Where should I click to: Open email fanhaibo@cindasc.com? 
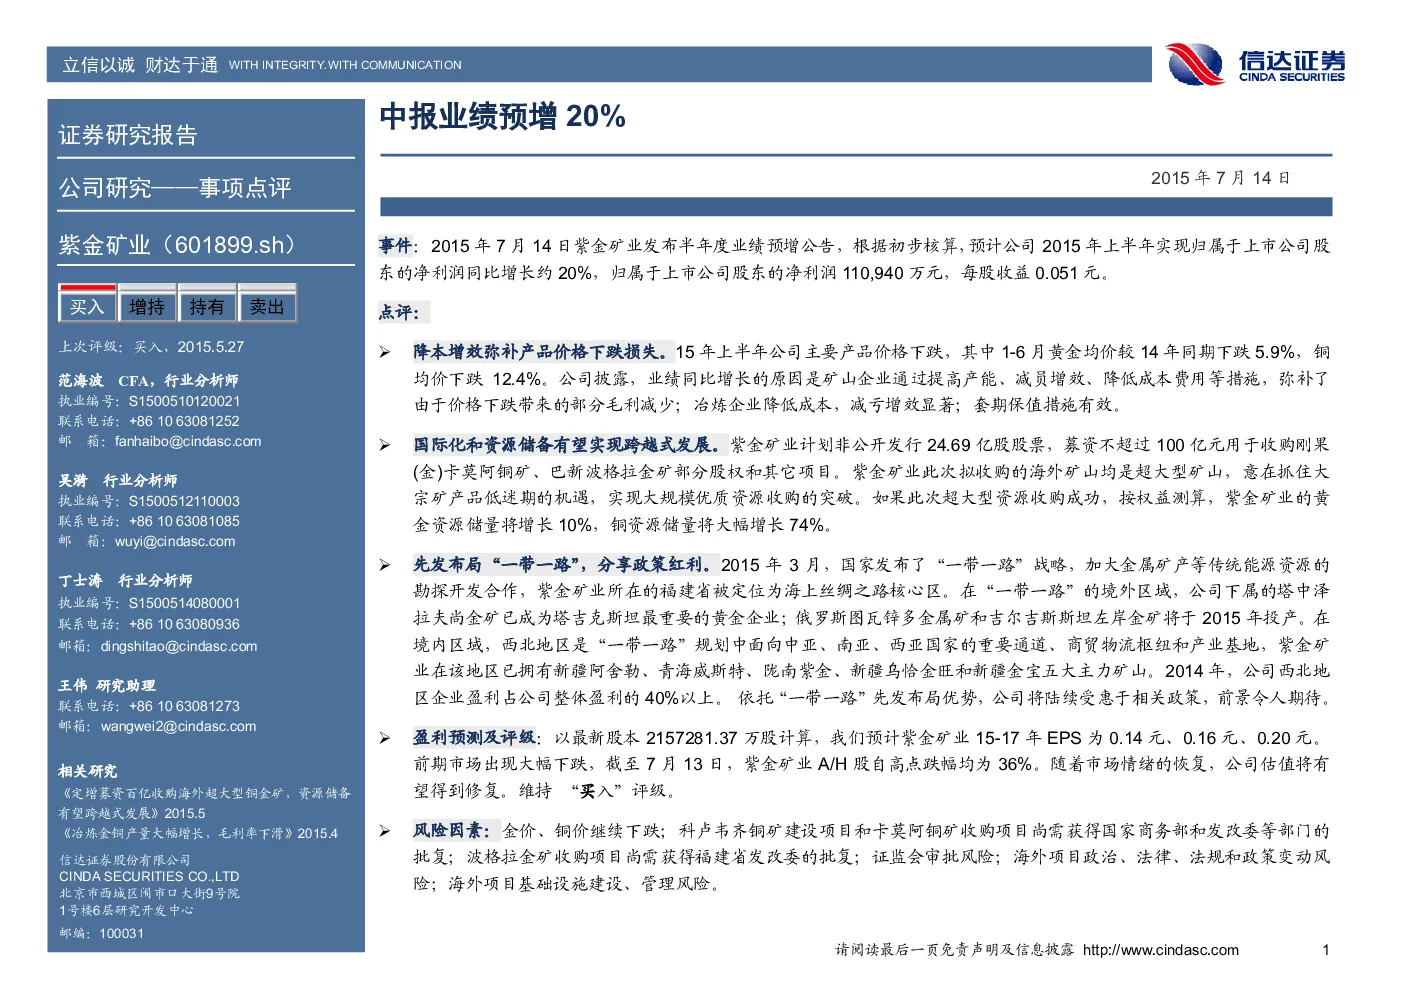[x=188, y=441]
